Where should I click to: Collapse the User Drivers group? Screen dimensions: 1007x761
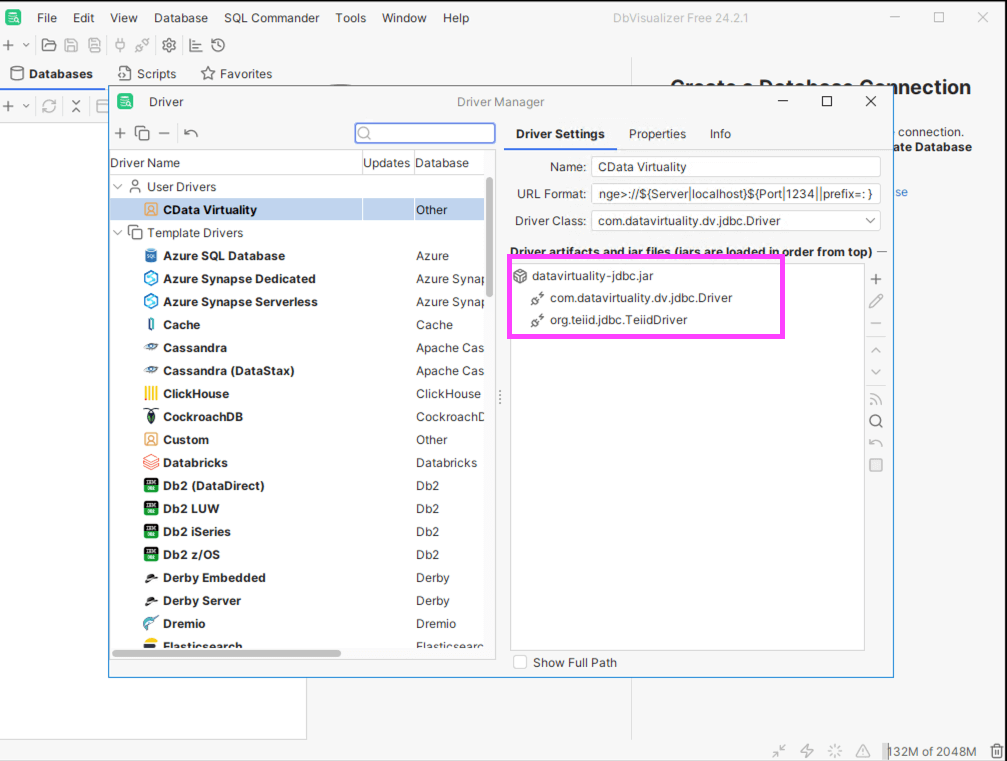117,187
